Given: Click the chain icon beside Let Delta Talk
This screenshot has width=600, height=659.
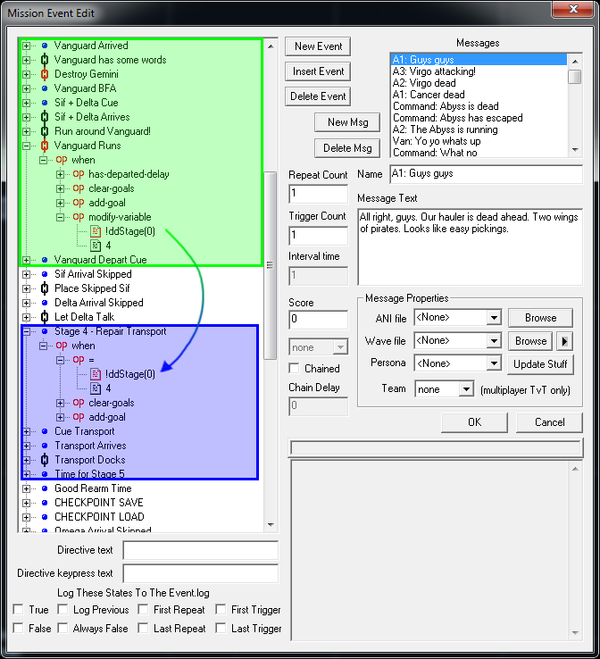Looking at the screenshot, I should click(44, 317).
